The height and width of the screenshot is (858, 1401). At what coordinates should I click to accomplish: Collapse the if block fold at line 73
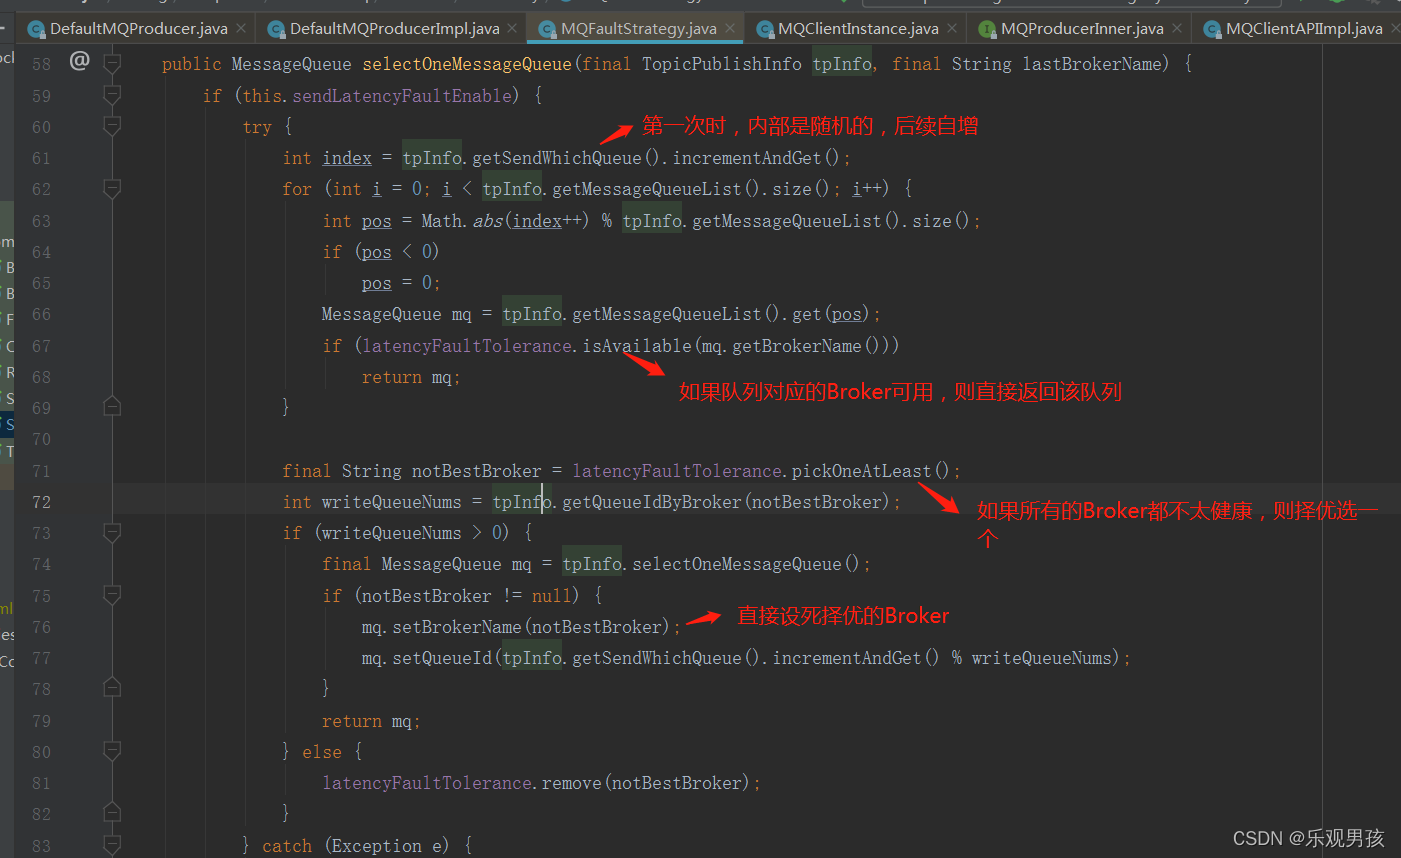click(112, 532)
